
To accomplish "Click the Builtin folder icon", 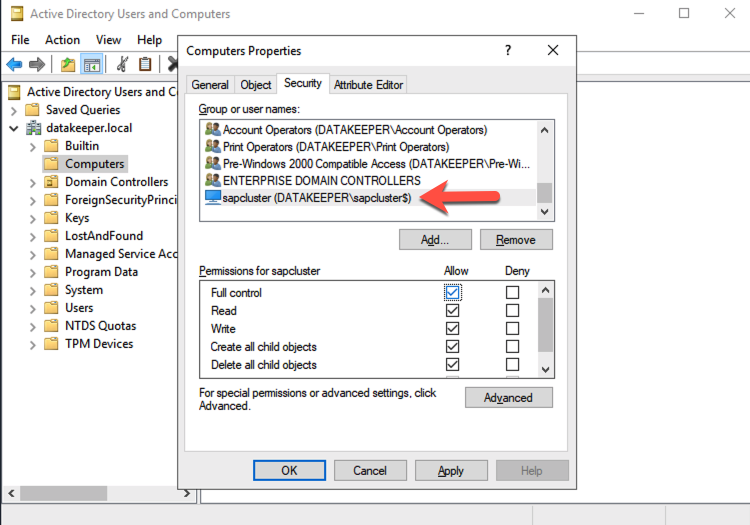I will 51,146.
